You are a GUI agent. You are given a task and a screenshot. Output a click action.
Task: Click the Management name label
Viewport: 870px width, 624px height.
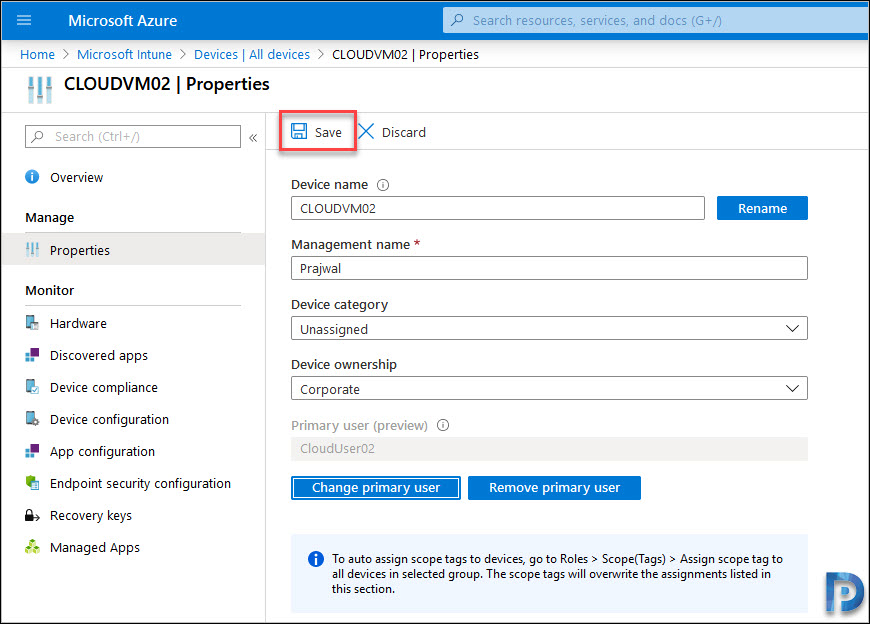351,245
